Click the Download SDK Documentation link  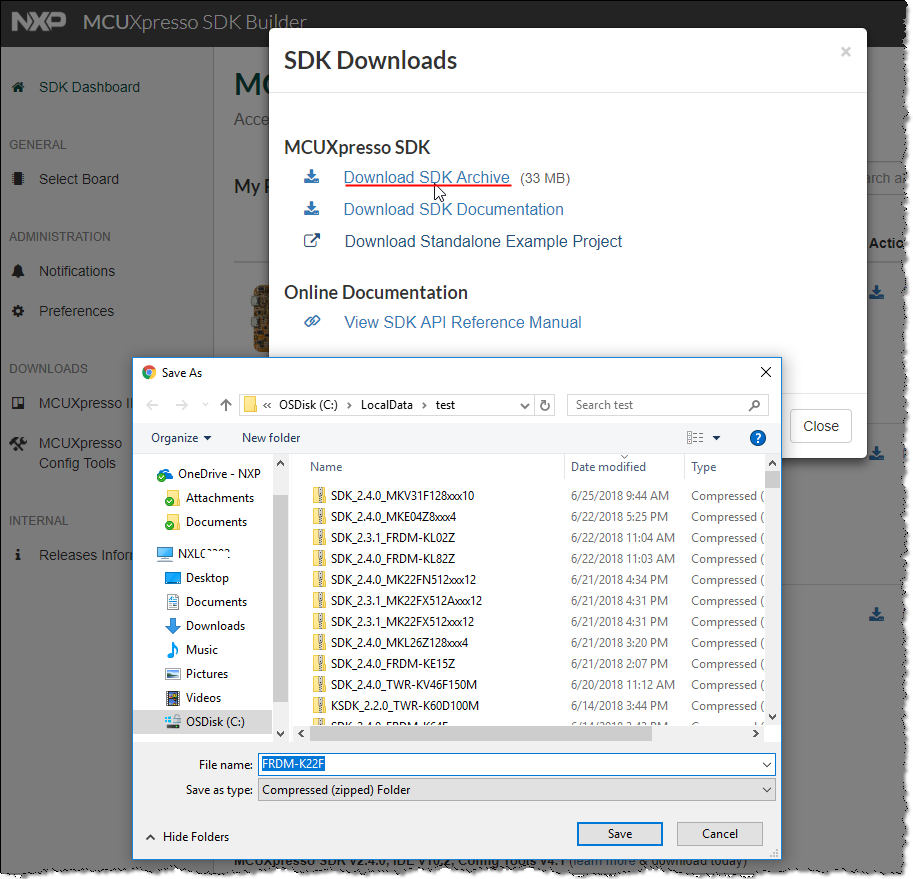tap(454, 209)
